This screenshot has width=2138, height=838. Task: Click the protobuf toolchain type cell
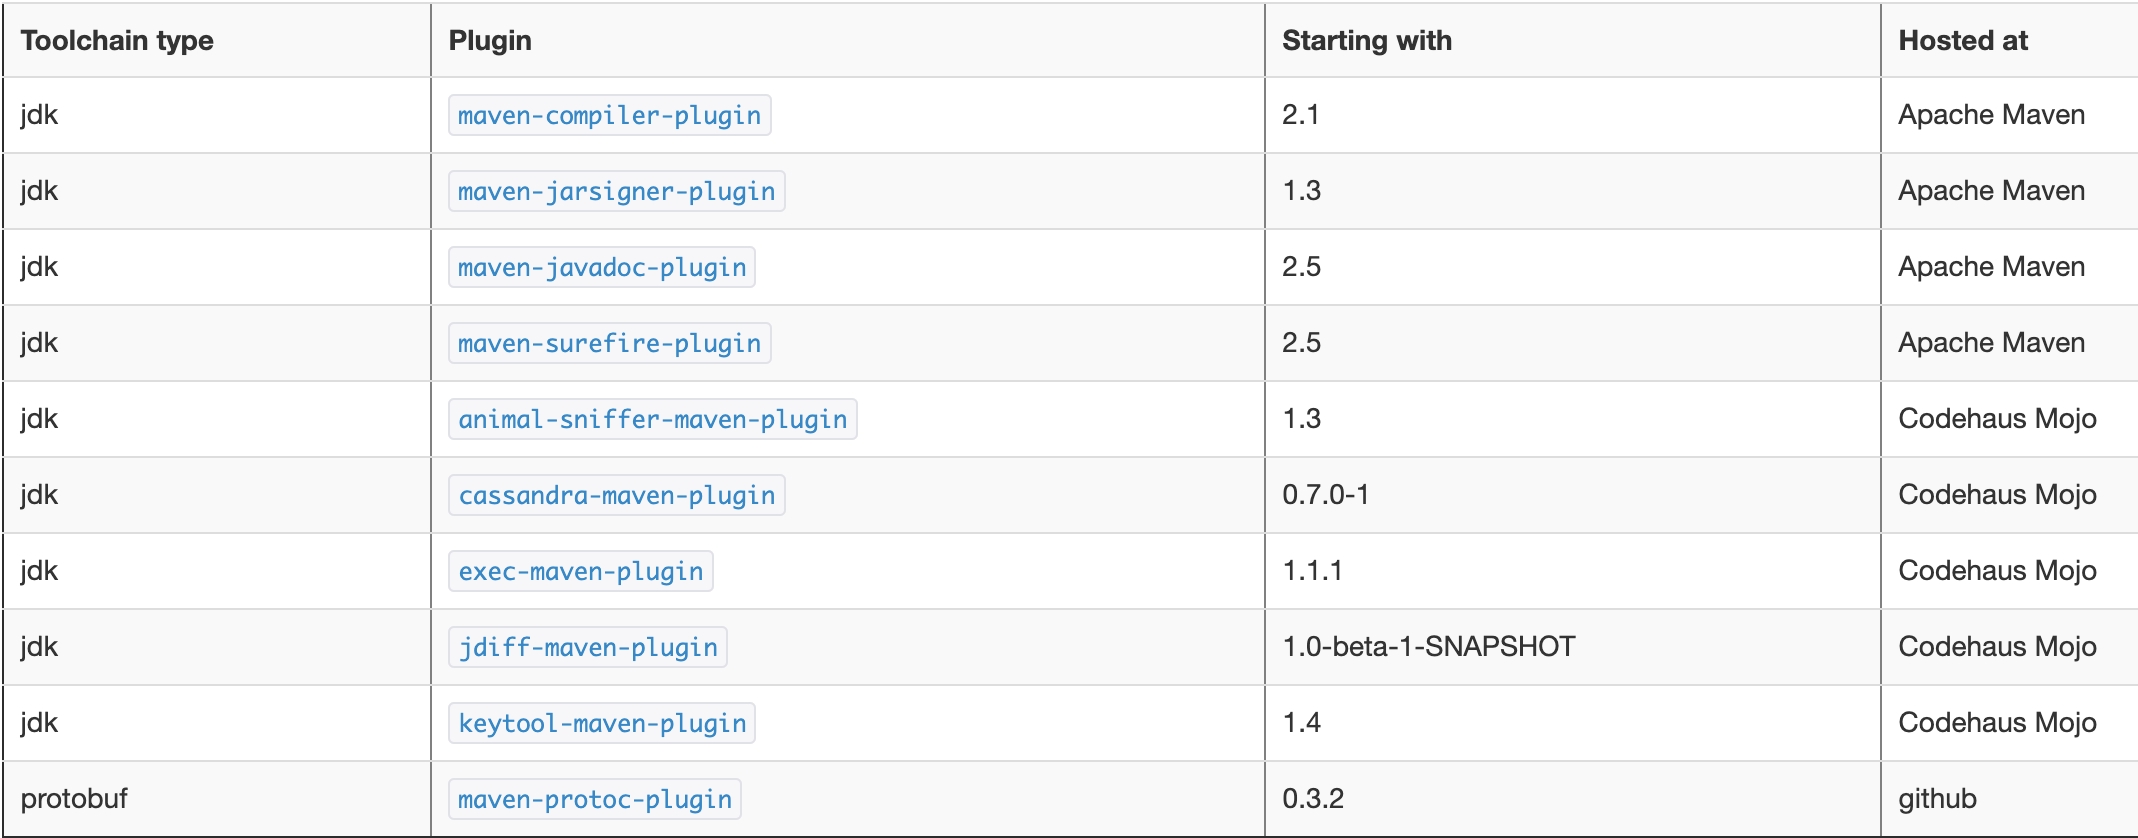click(x=74, y=799)
